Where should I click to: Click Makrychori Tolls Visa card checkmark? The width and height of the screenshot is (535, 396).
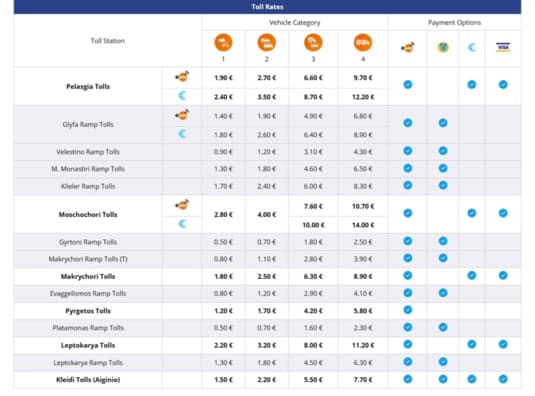click(503, 275)
